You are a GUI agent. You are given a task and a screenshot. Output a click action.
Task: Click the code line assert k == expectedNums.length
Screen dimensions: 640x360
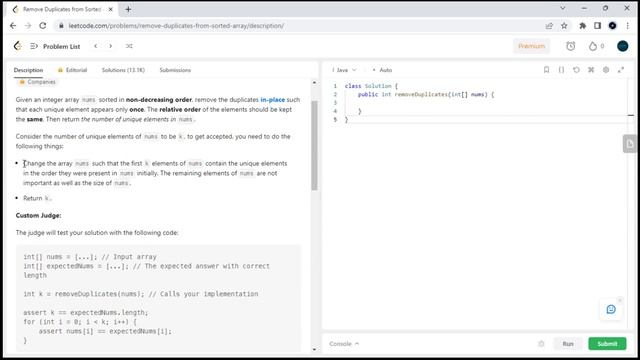(86, 313)
